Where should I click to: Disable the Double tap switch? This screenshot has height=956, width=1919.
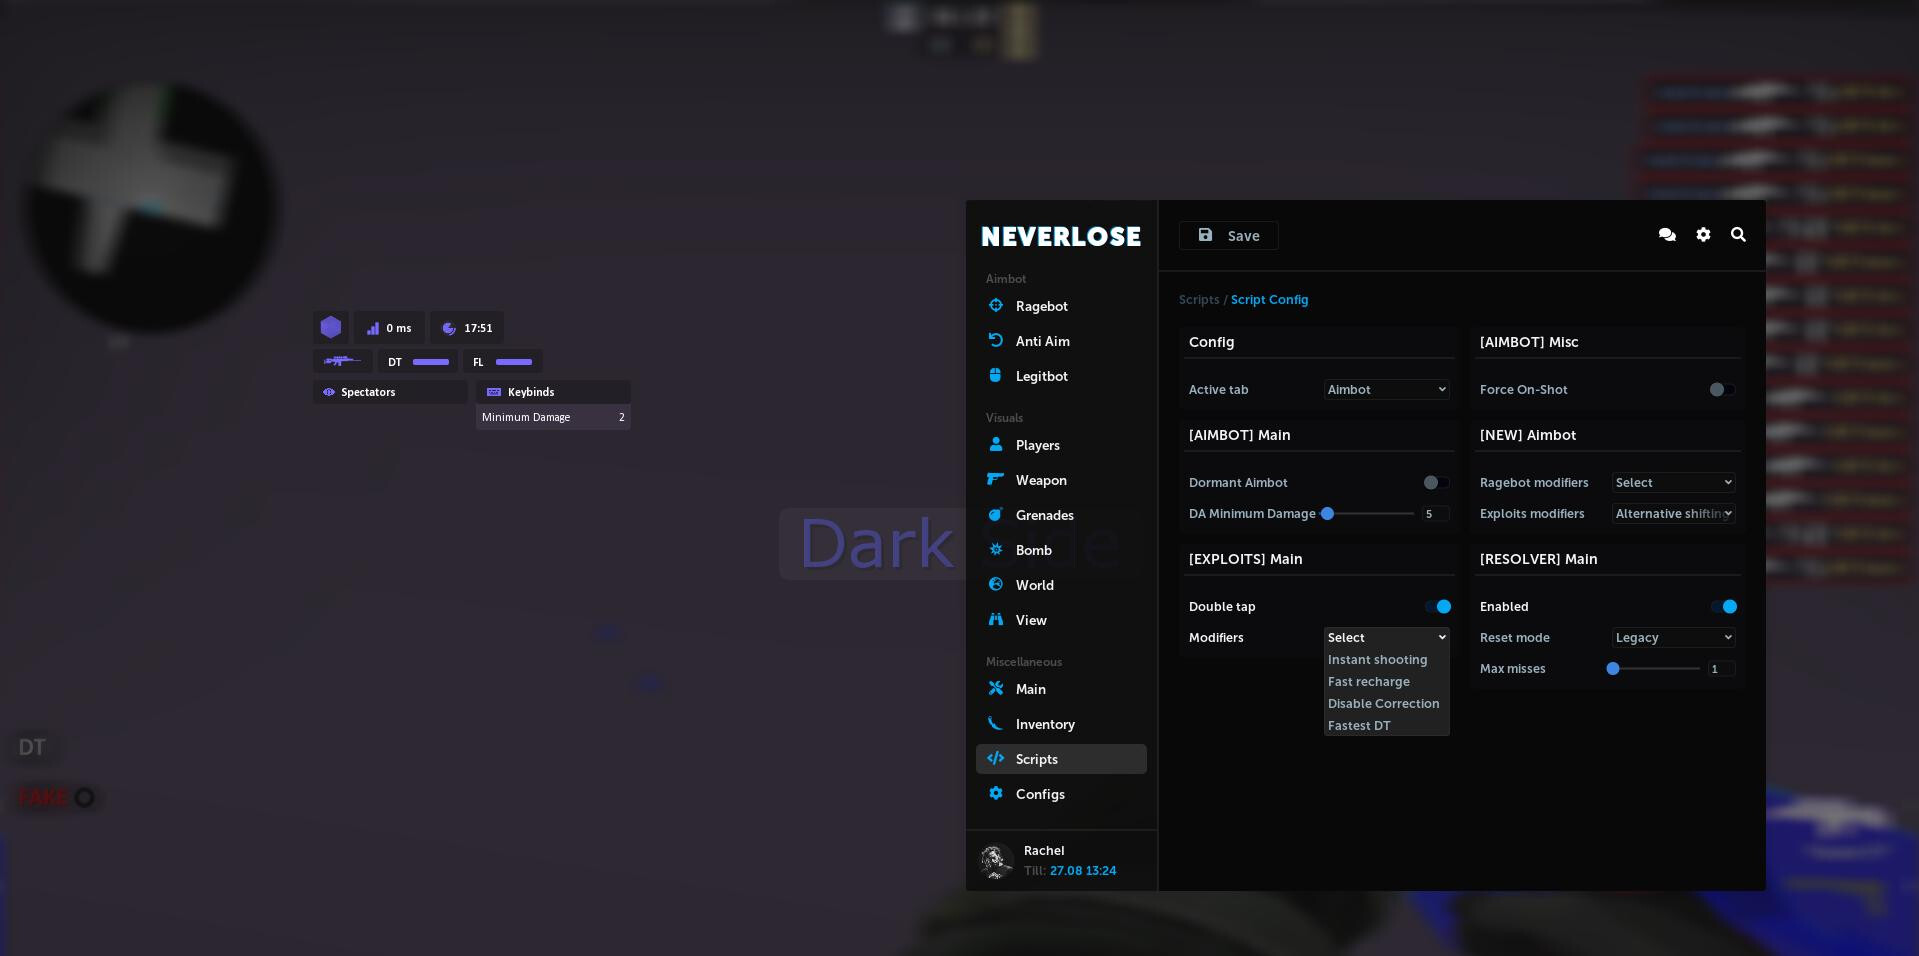click(1439, 606)
